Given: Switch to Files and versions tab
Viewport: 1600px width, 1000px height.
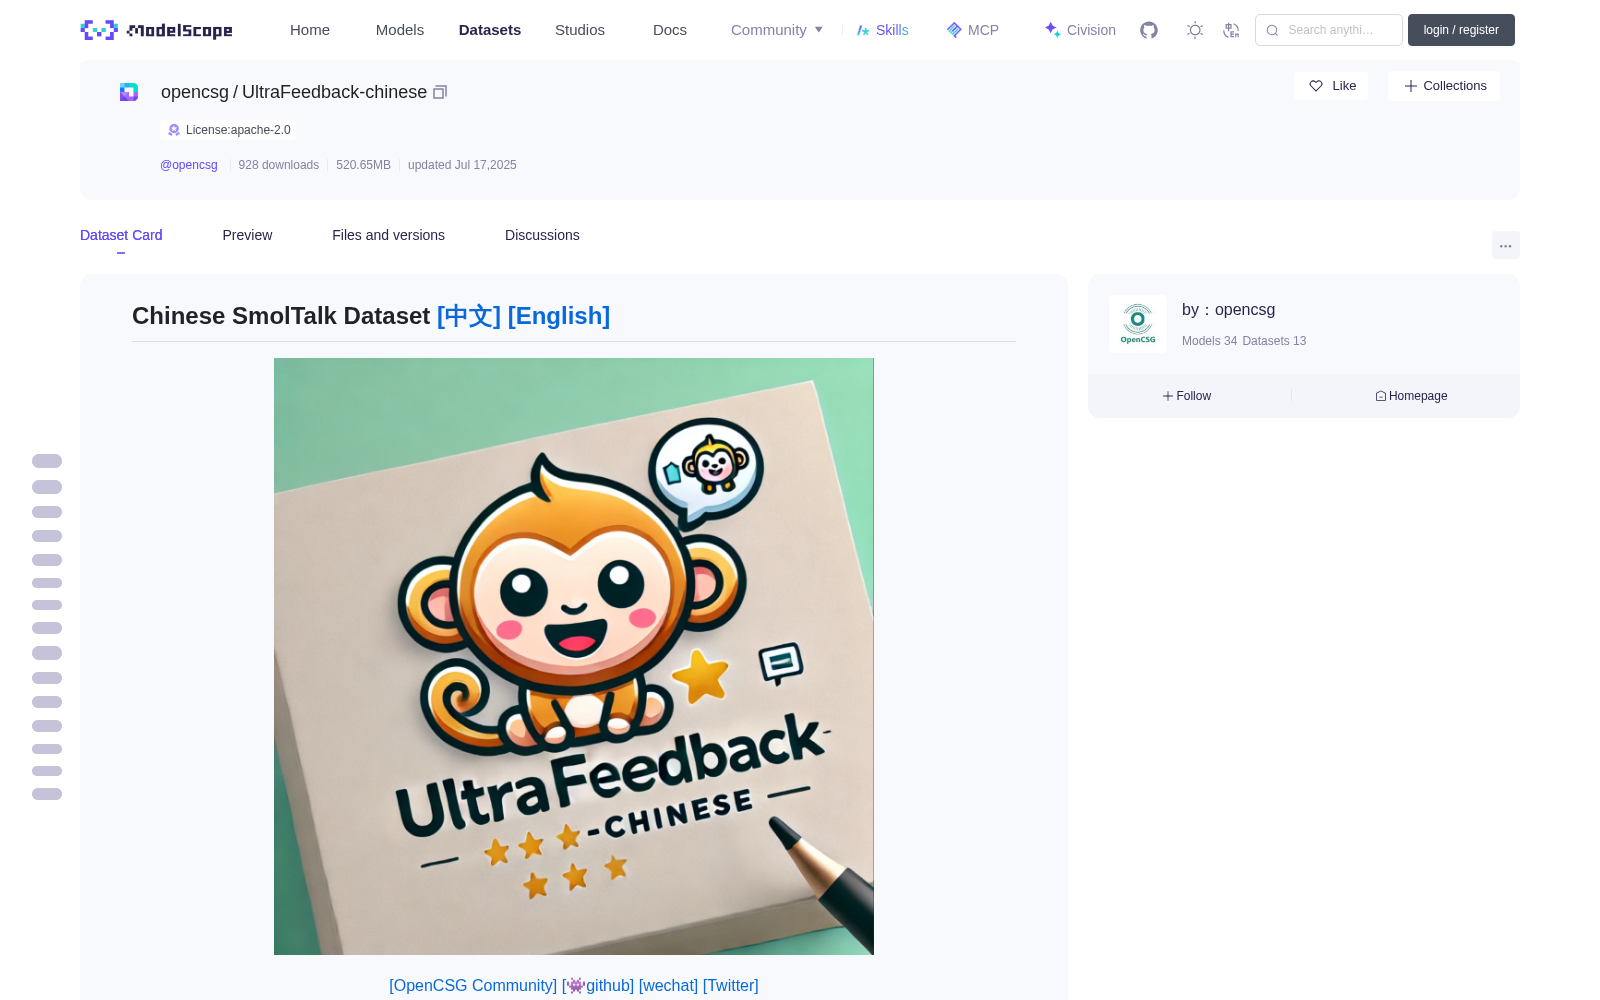Looking at the screenshot, I should (x=388, y=235).
